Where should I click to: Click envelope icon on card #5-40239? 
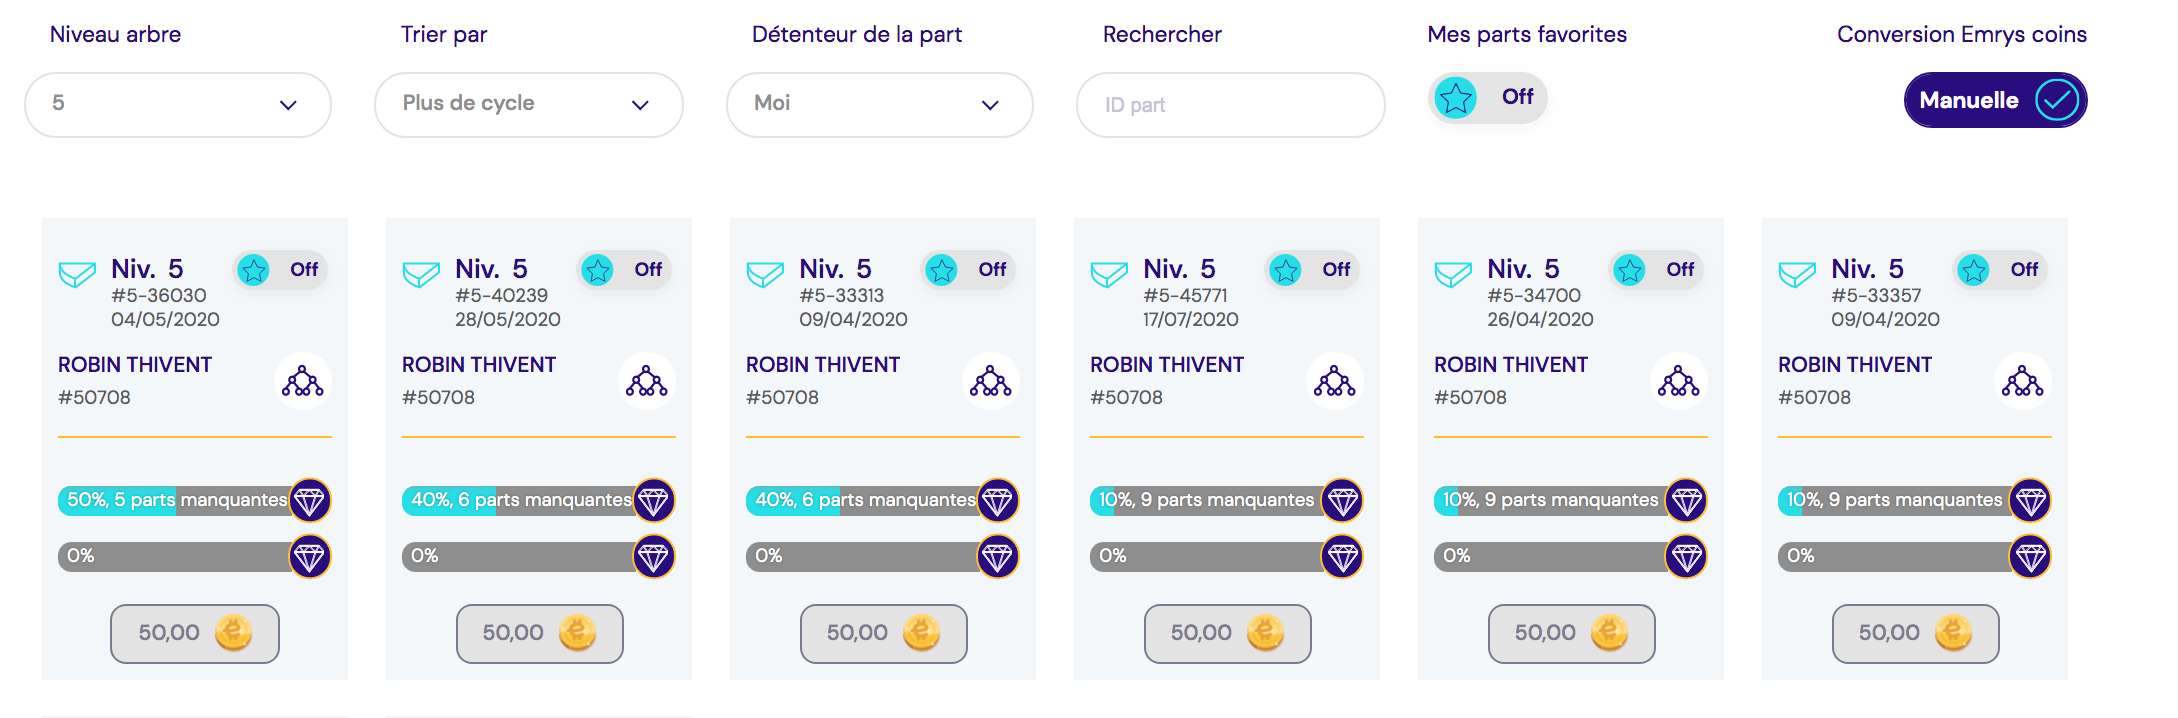pyautogui.click(x=421, y=274)
